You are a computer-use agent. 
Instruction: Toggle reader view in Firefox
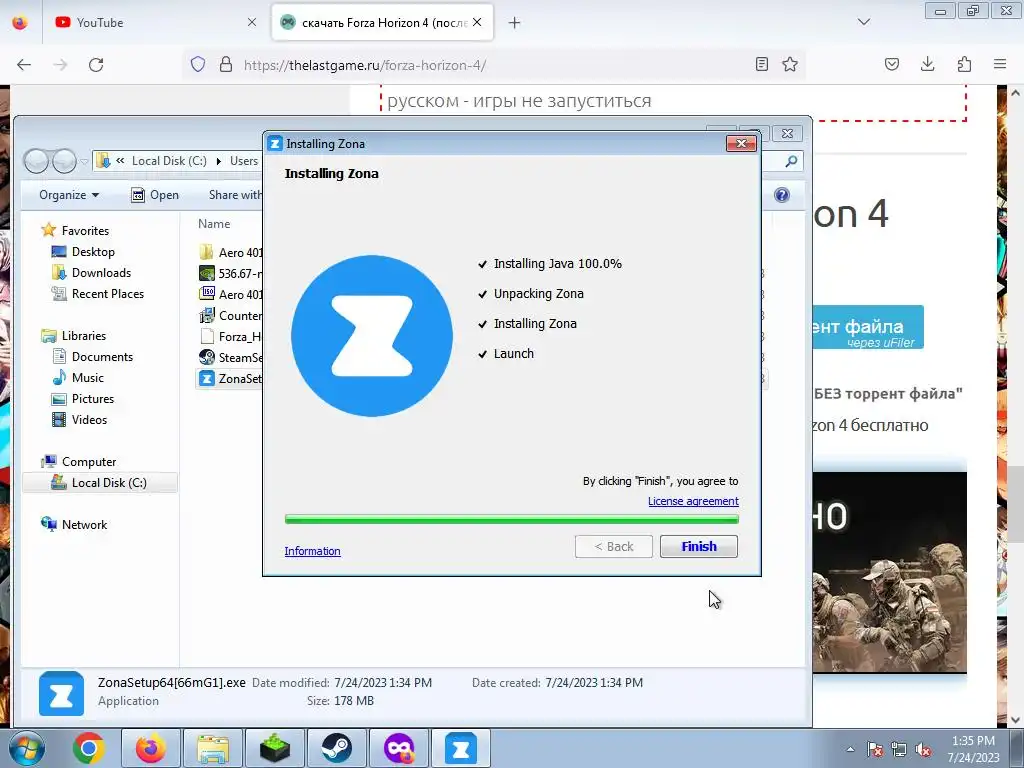point(761,64)
